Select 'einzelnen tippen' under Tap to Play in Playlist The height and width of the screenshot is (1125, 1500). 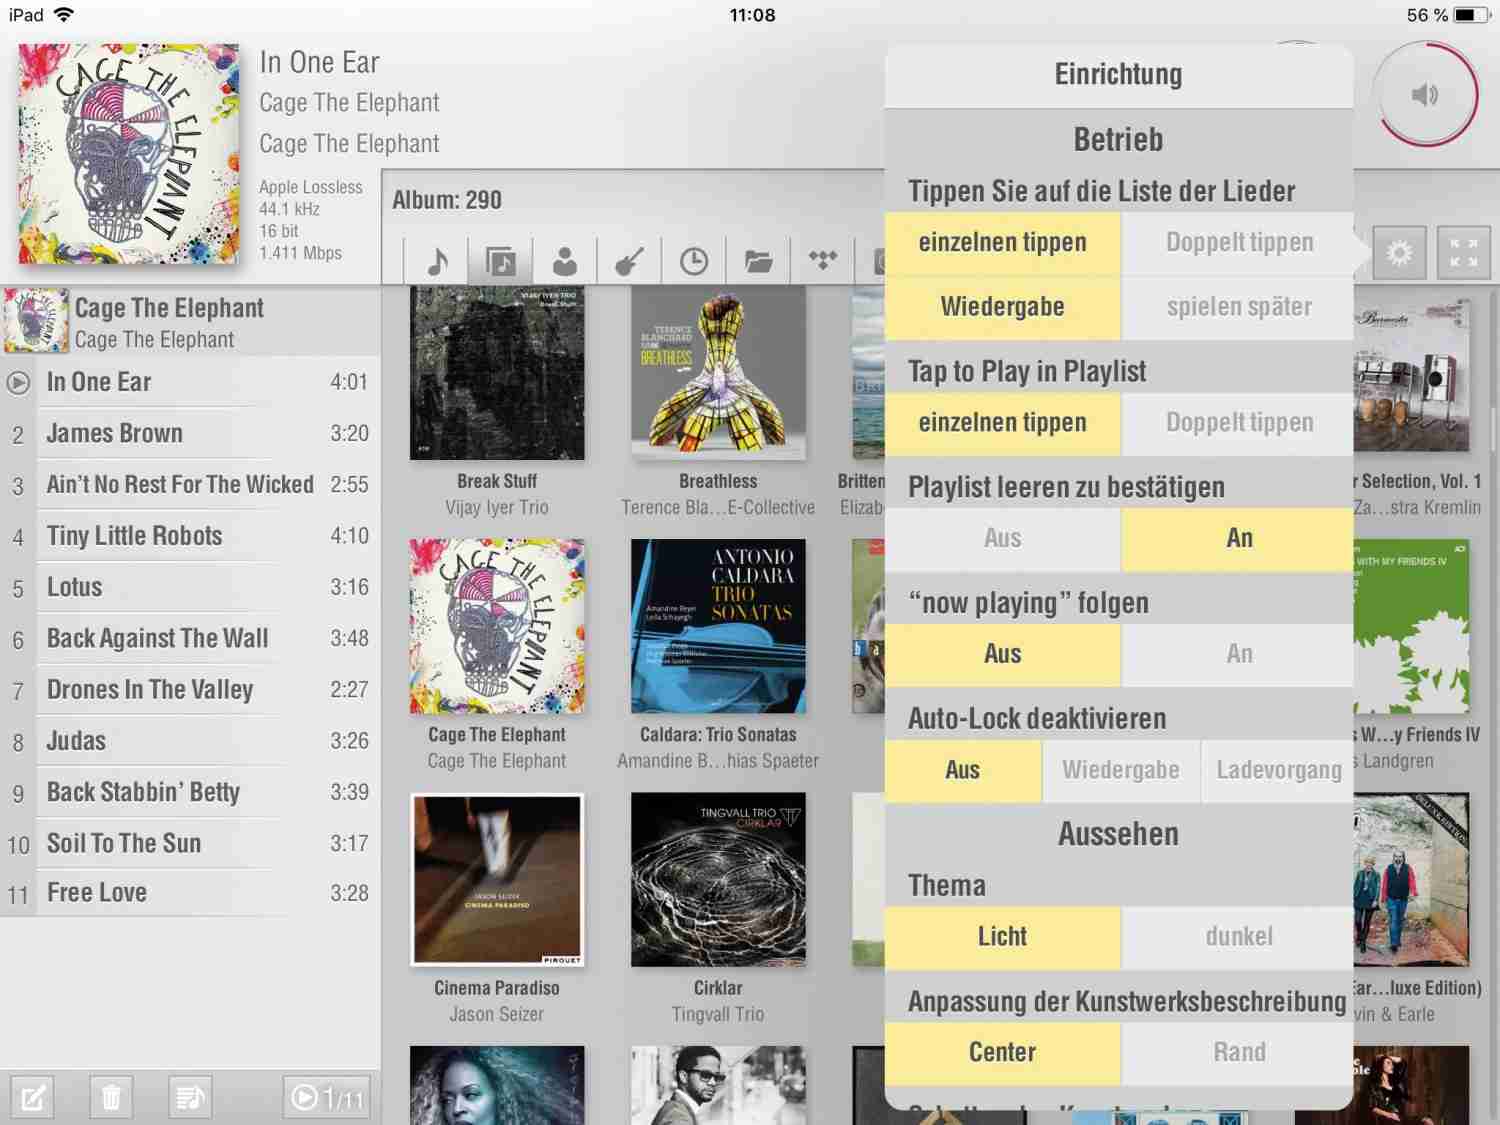coord(1002,423)
